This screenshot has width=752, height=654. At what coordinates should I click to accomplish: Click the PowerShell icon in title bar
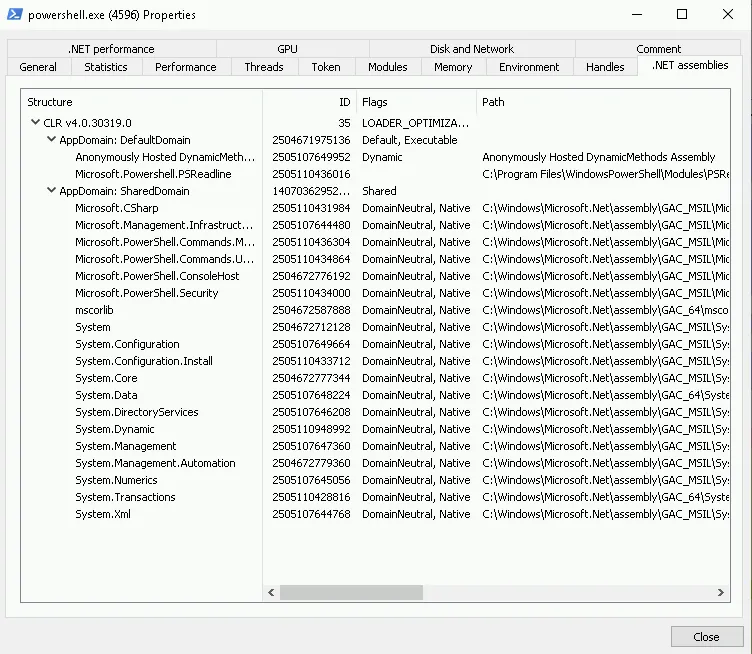14,14
